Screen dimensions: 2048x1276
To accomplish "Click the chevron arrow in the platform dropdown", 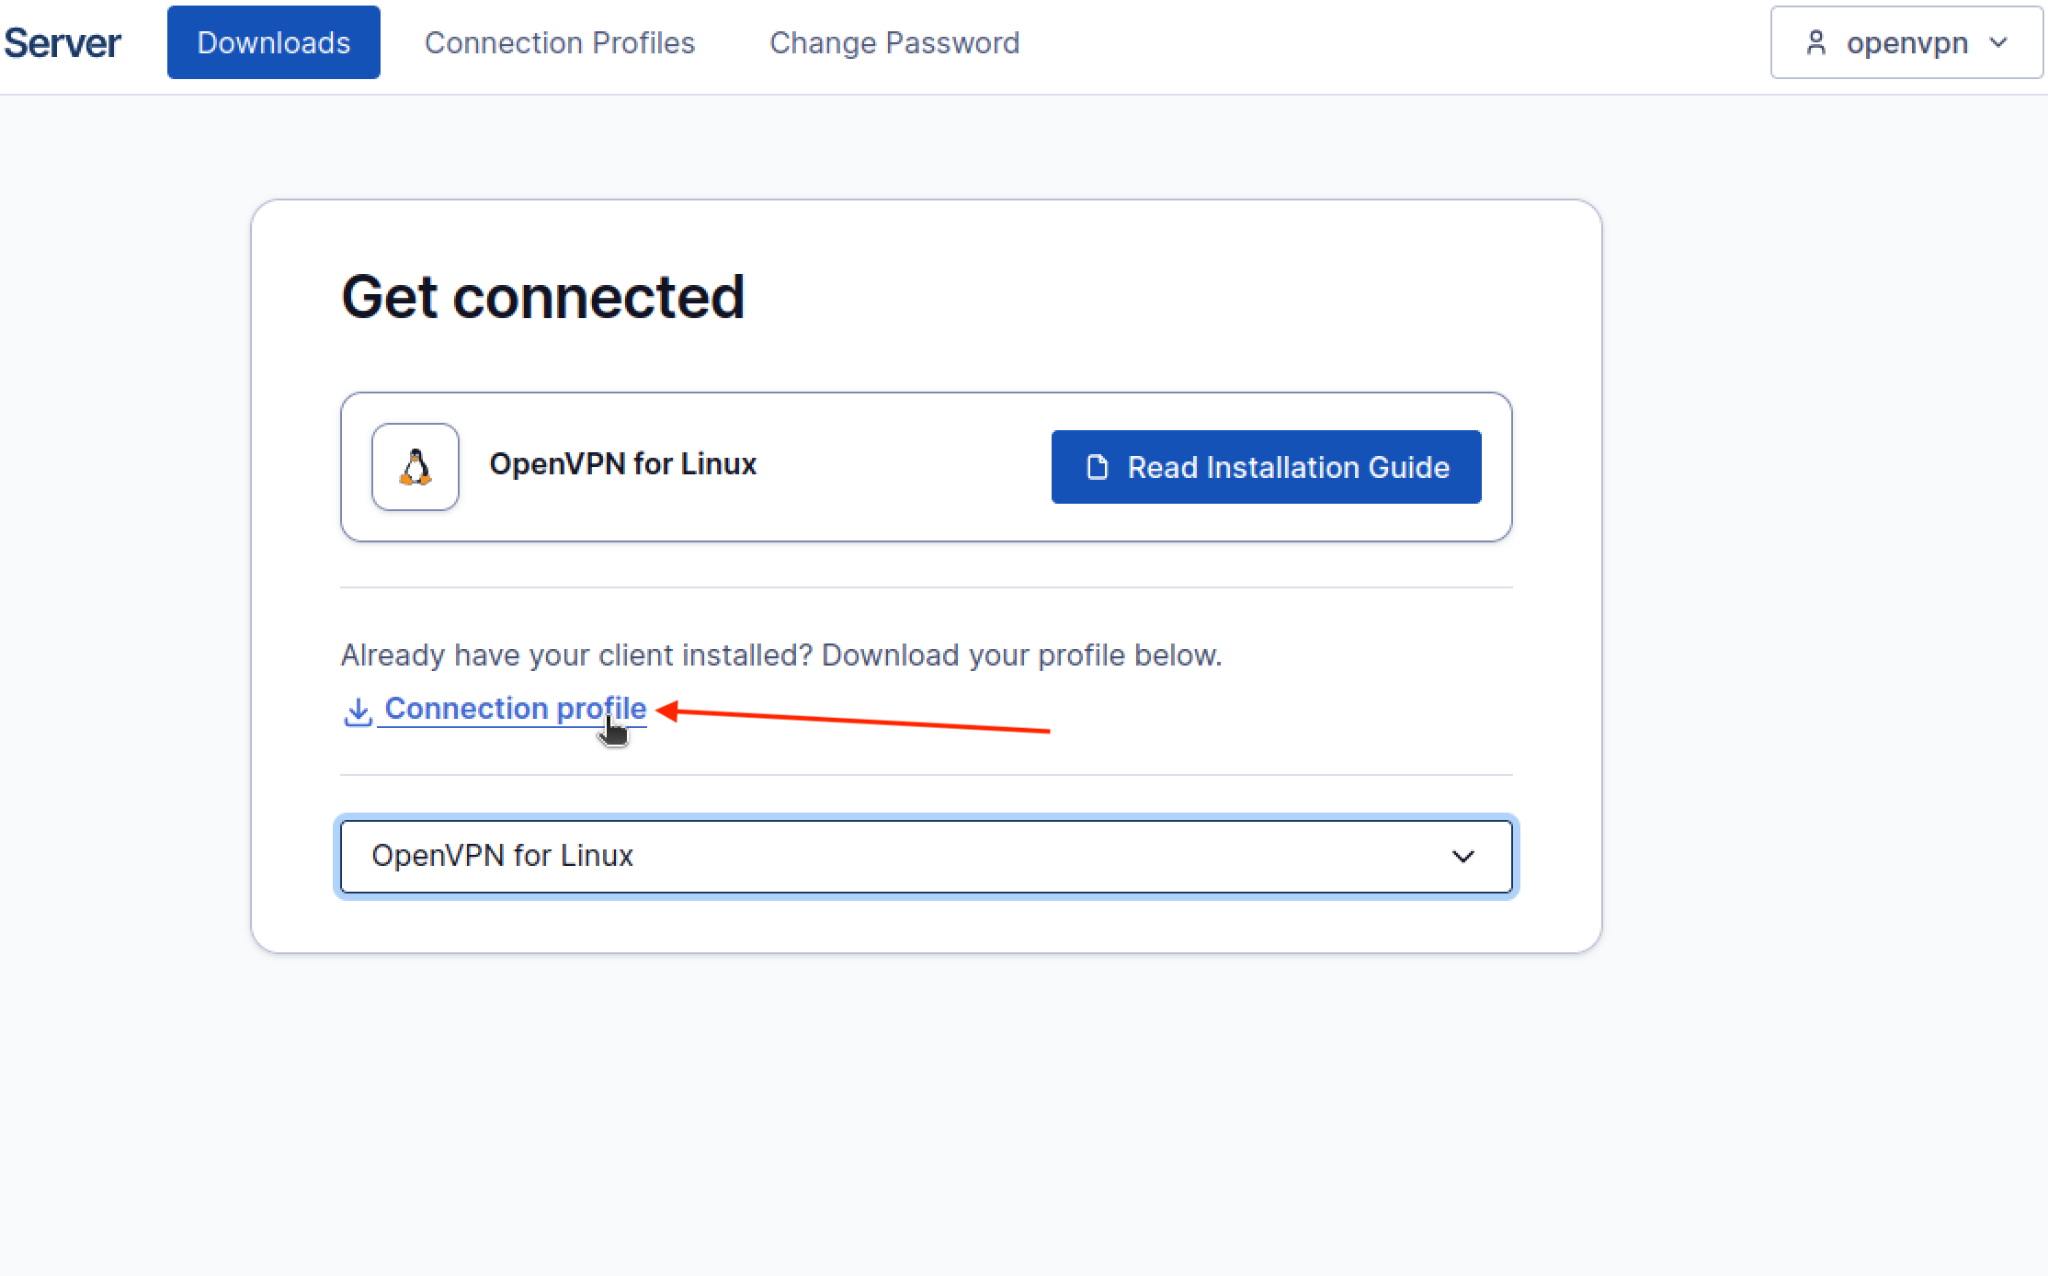I will tap(1463, 857).
